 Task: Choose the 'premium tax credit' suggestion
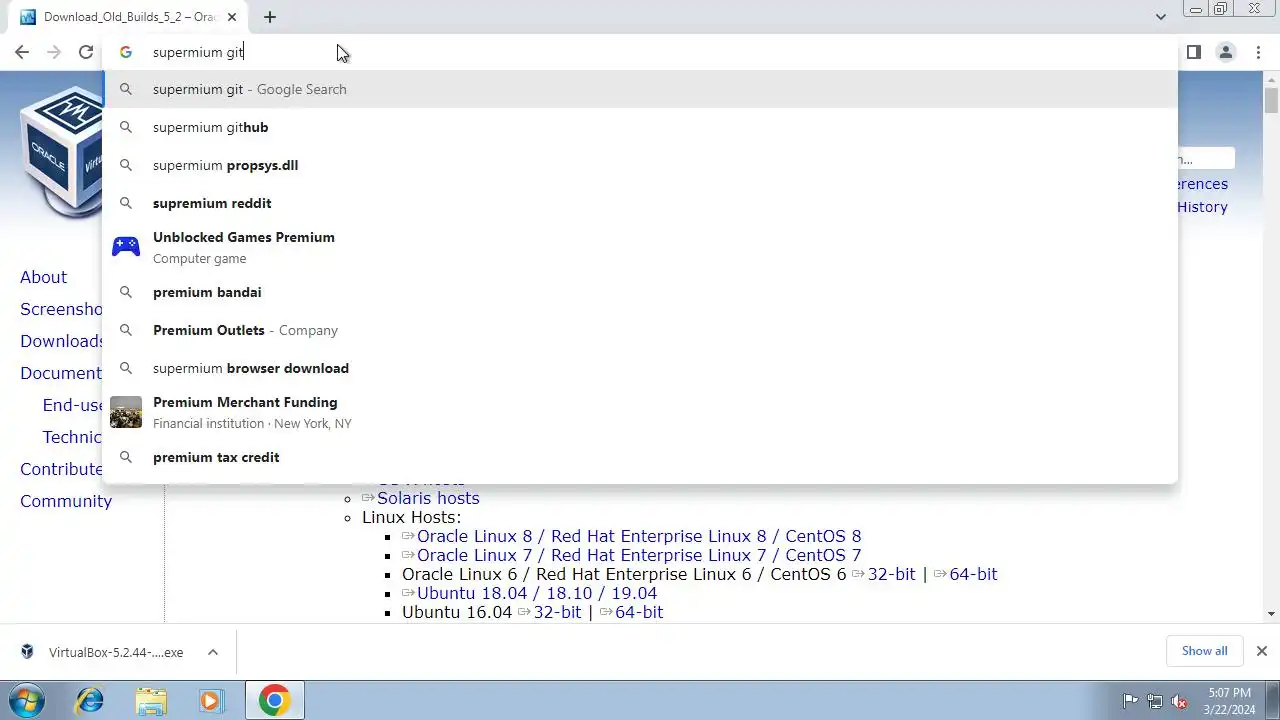click(x=640, y=457)
